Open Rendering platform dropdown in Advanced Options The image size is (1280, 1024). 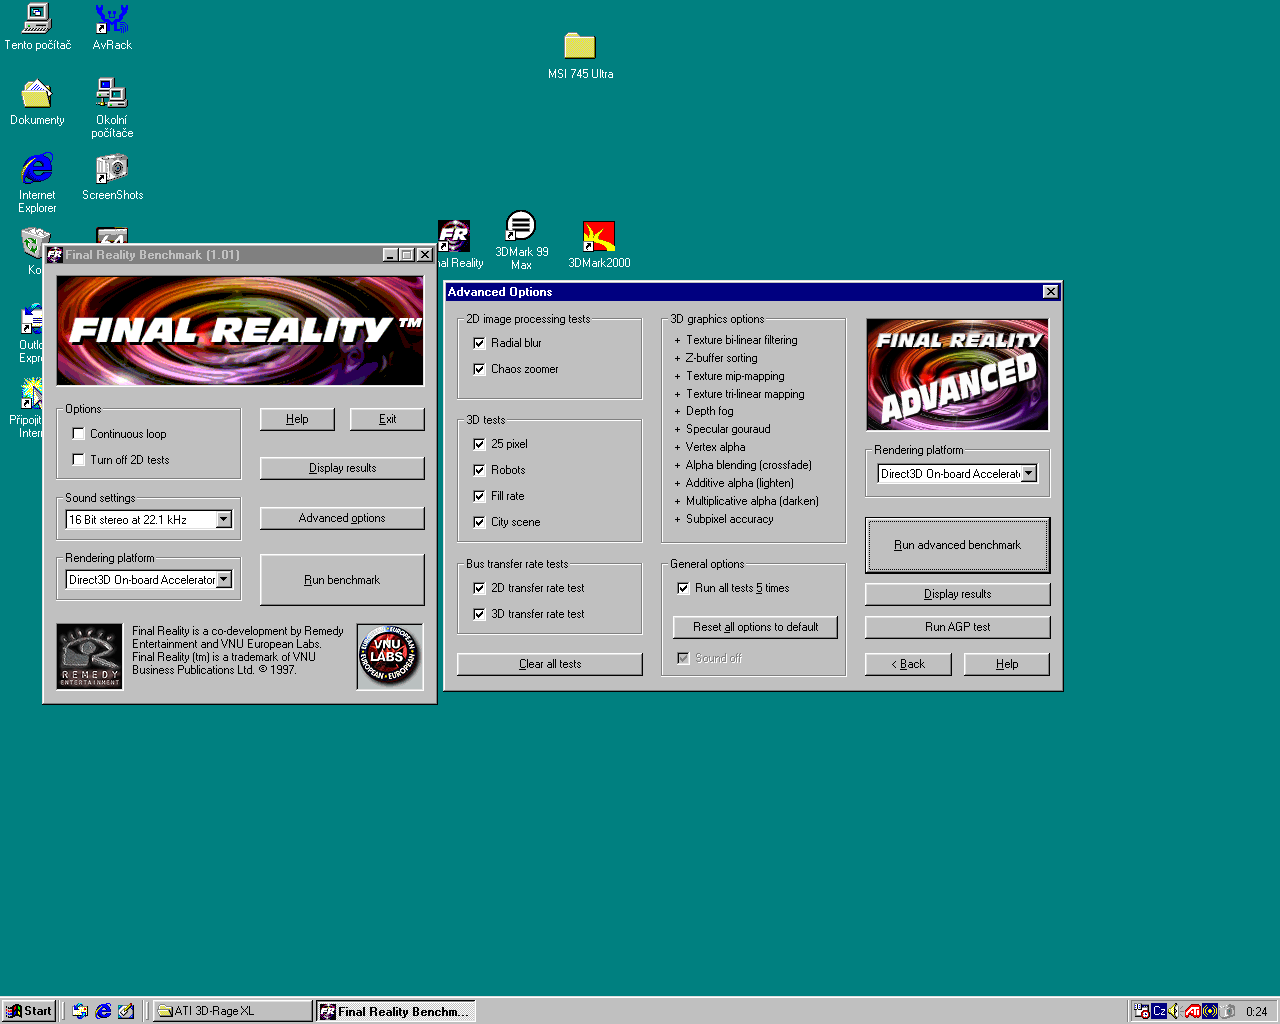(1028, 474)
